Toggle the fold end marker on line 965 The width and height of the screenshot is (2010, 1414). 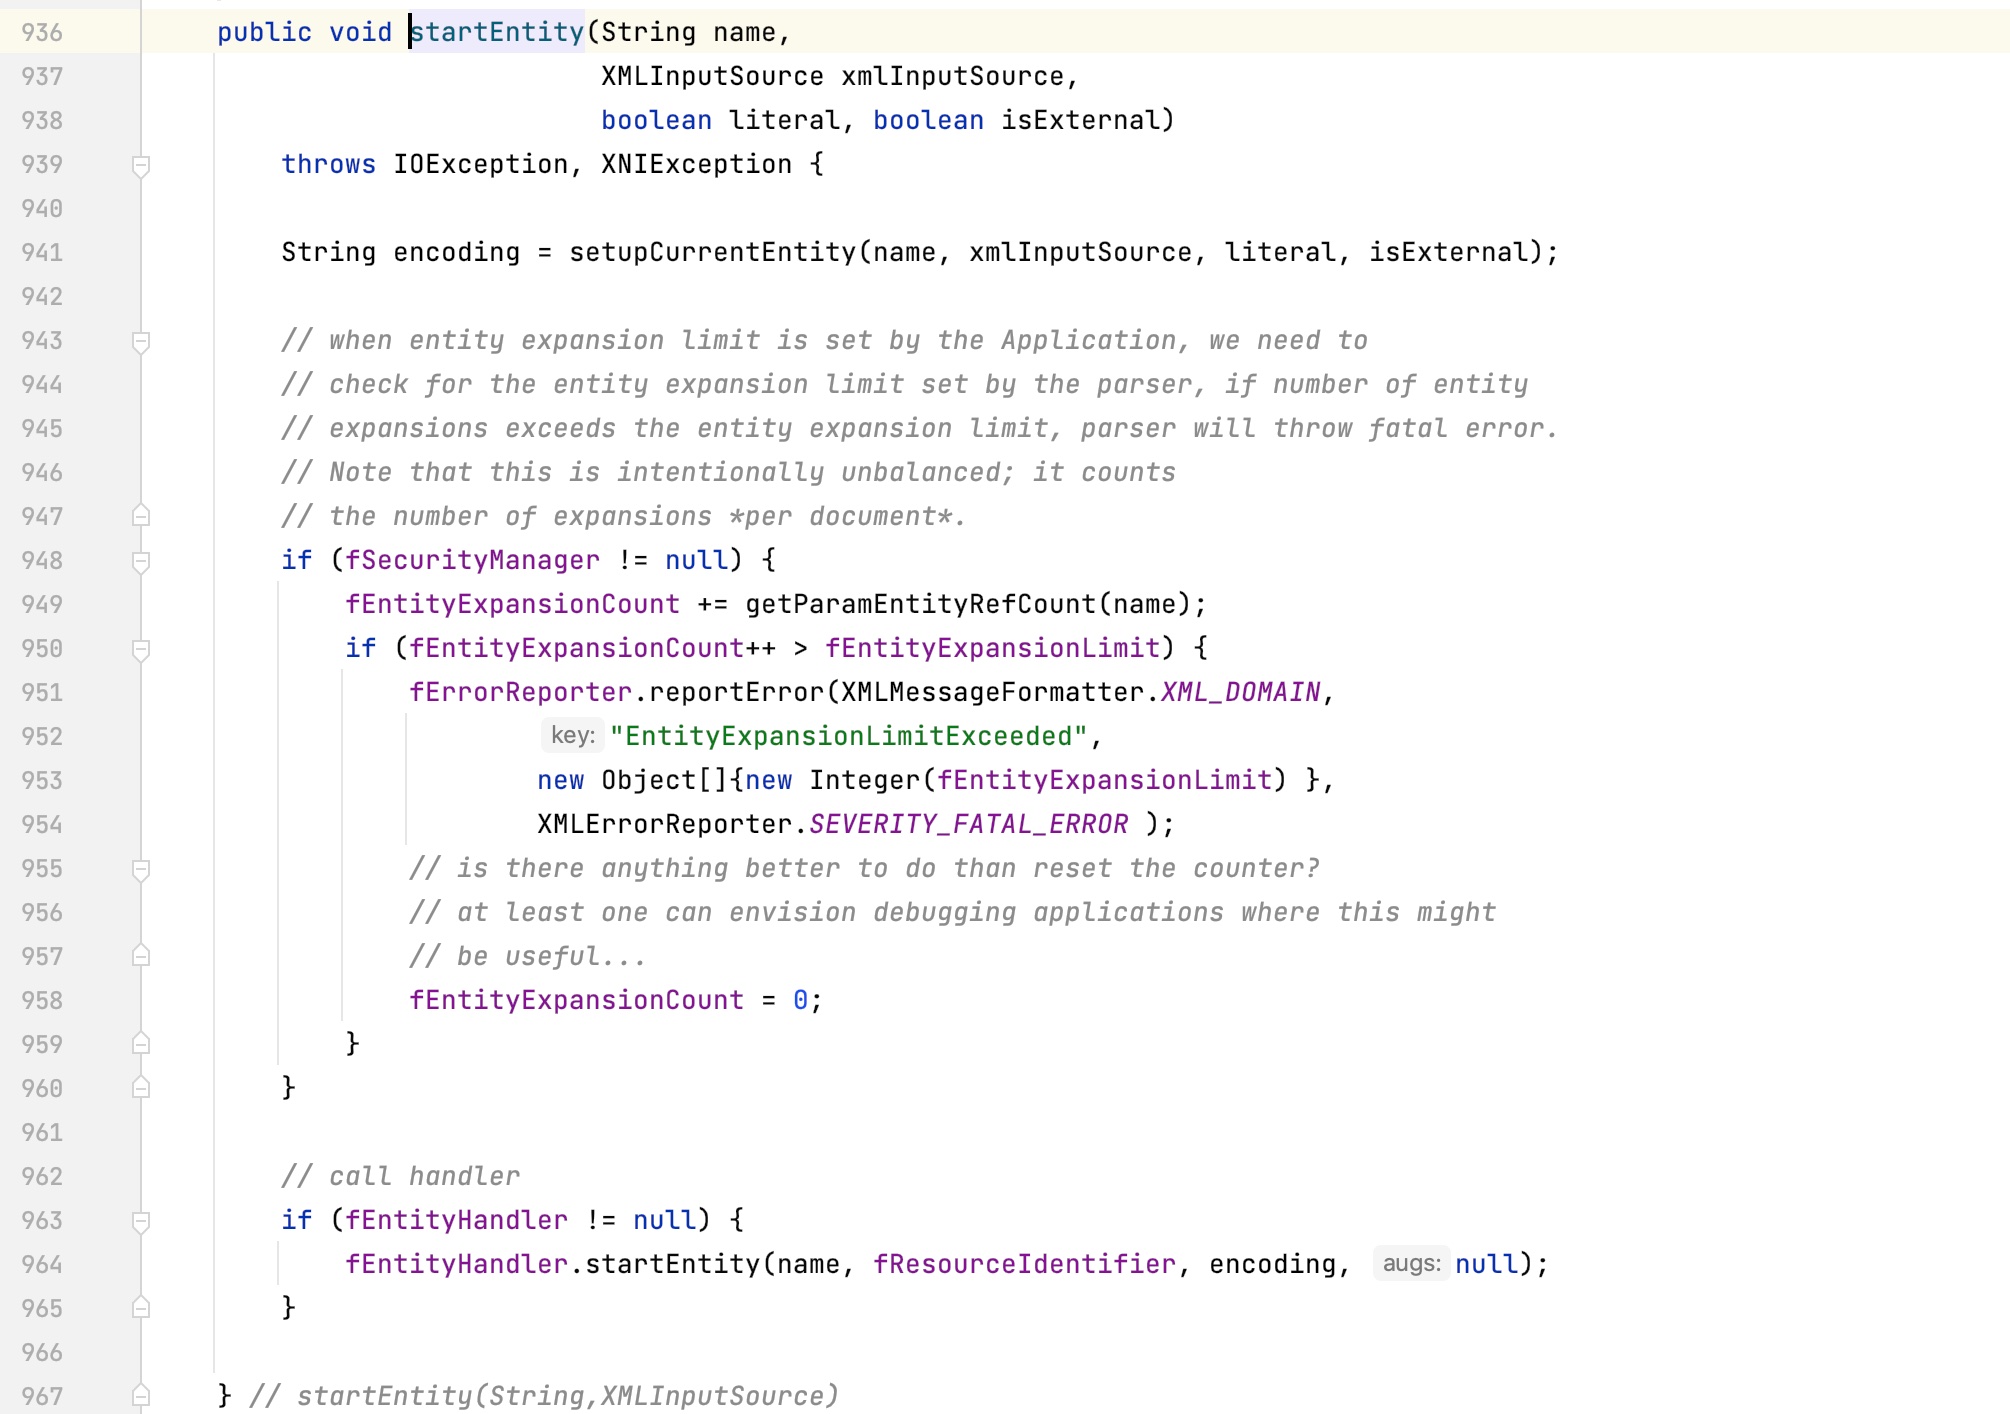coord(141,1308)
